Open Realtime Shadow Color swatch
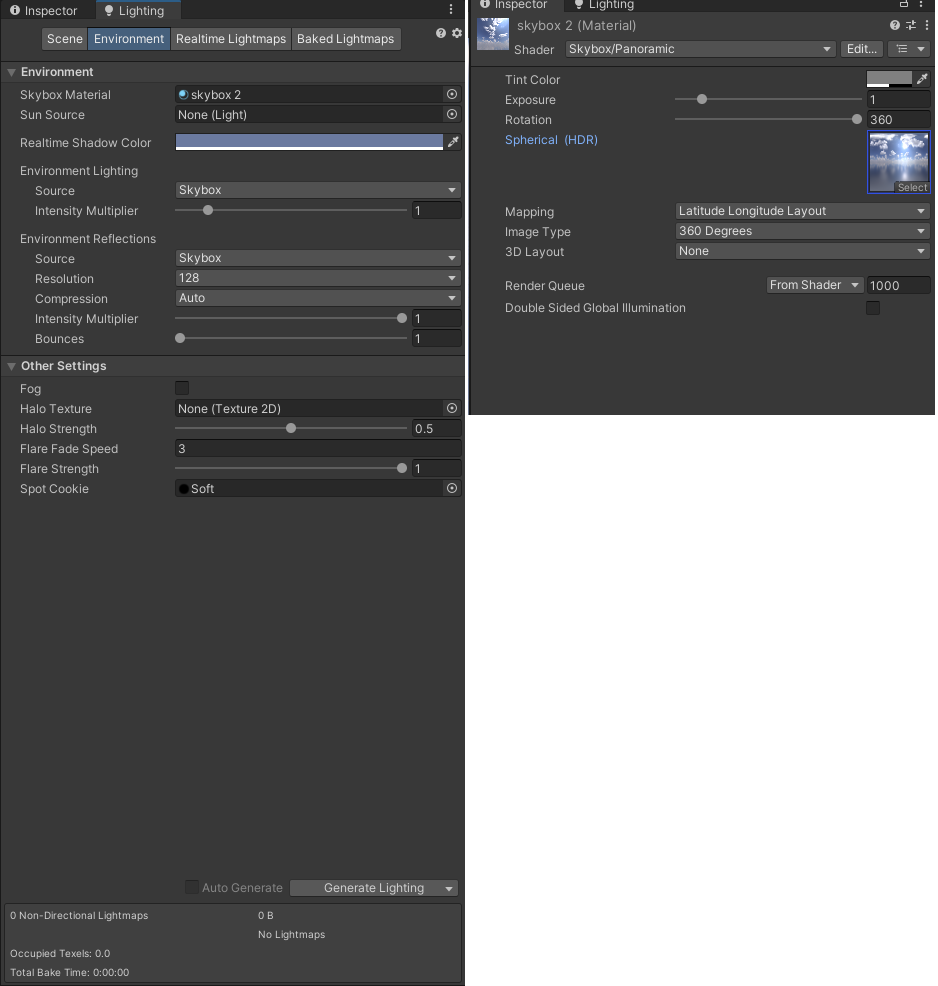 pyautogui.click(x=309, y=142)
